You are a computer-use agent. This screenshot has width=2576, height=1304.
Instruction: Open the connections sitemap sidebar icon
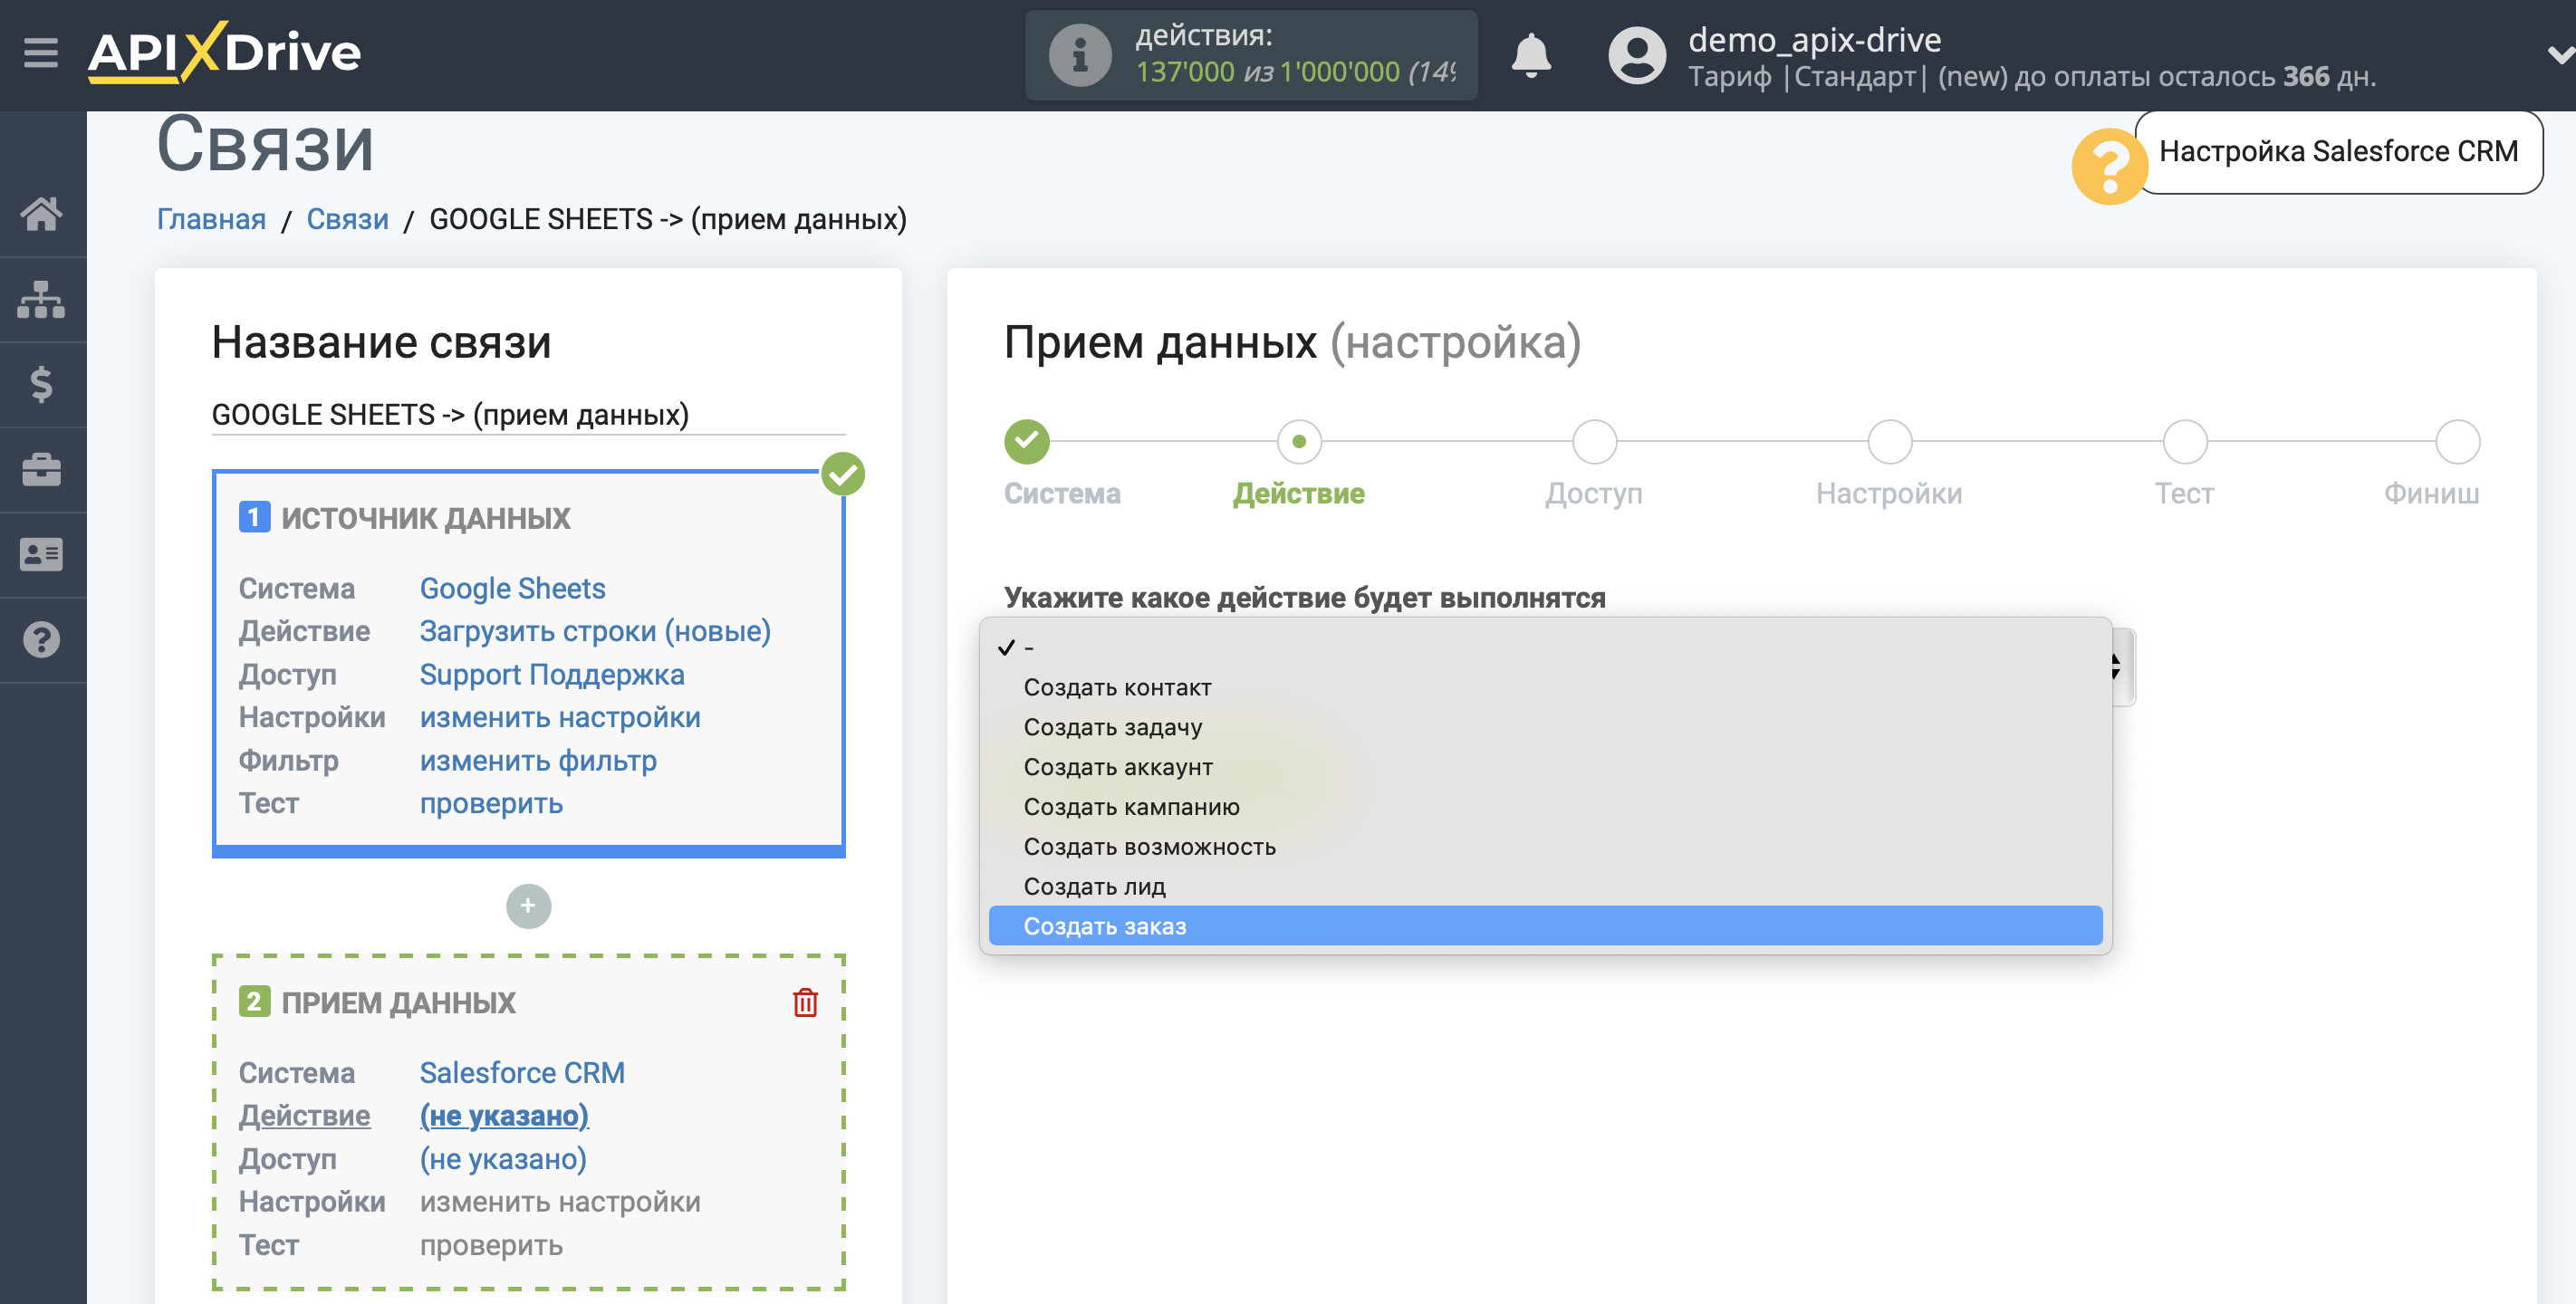click(x=41, y=299)
